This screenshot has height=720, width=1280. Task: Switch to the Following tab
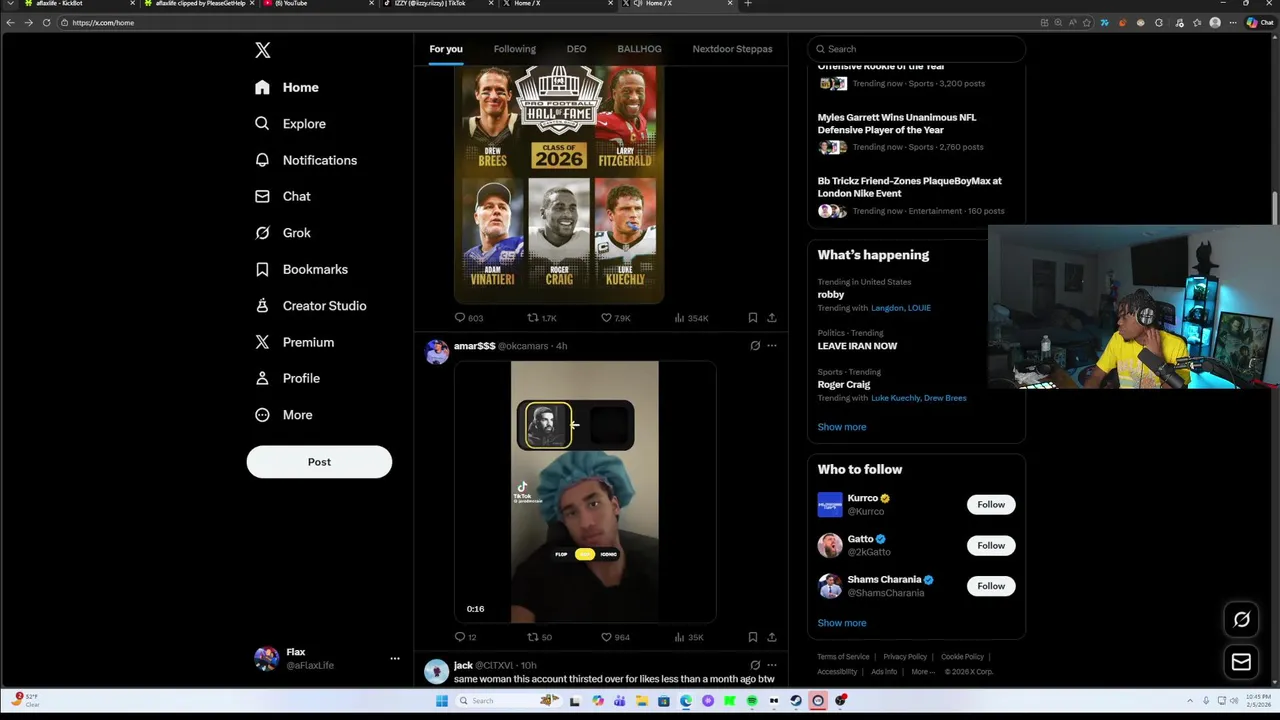[x=514, y=49]
